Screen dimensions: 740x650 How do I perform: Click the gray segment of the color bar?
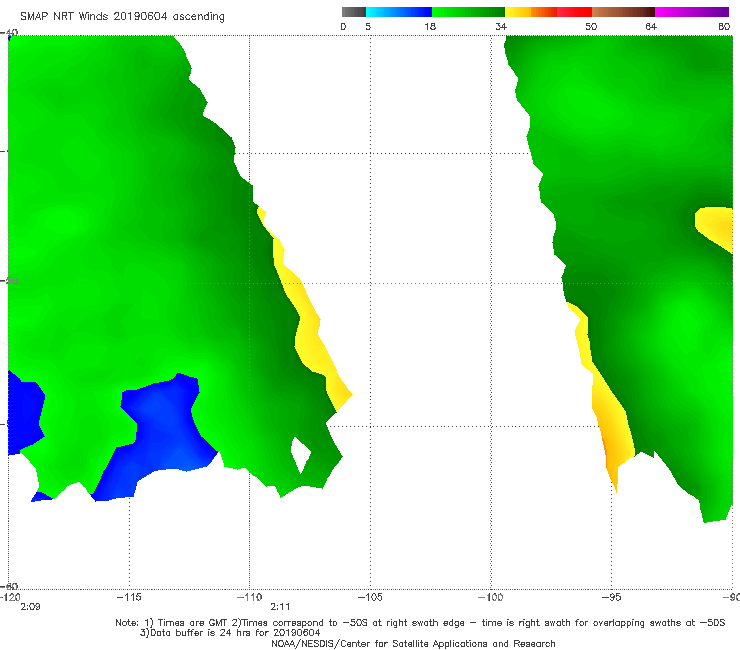pos(354,12)
